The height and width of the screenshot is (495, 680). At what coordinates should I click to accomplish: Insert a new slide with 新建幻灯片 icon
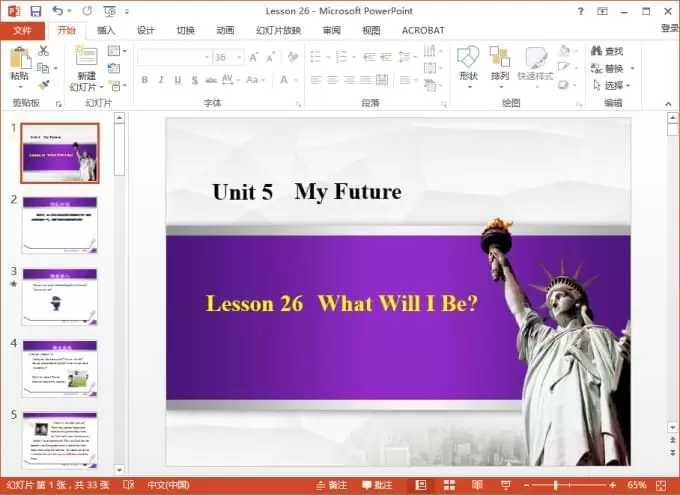coord(86,56)
